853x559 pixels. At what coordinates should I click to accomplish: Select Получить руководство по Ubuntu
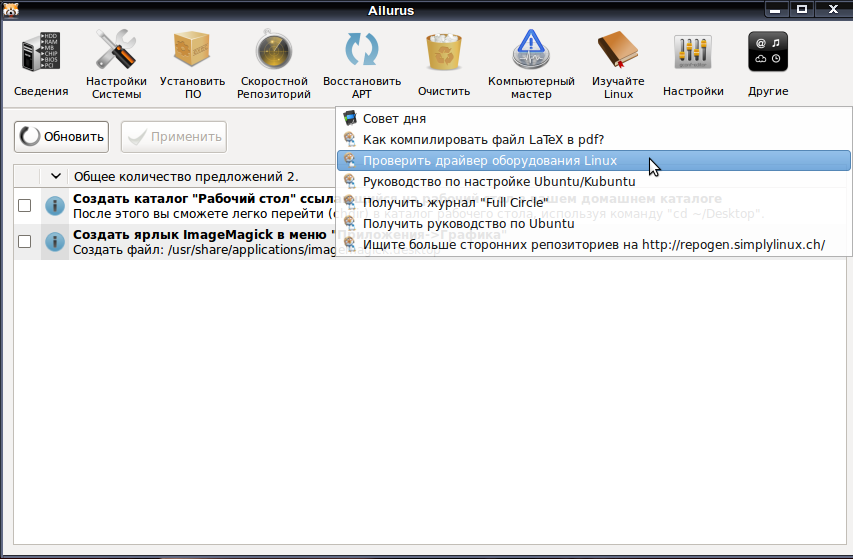594,223
